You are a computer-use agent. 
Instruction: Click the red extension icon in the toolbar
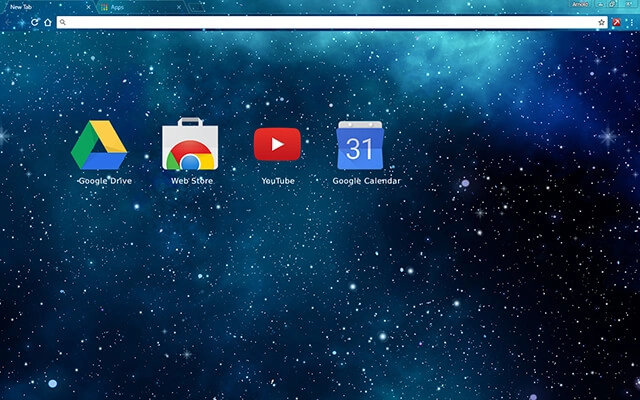coord(616,22)
